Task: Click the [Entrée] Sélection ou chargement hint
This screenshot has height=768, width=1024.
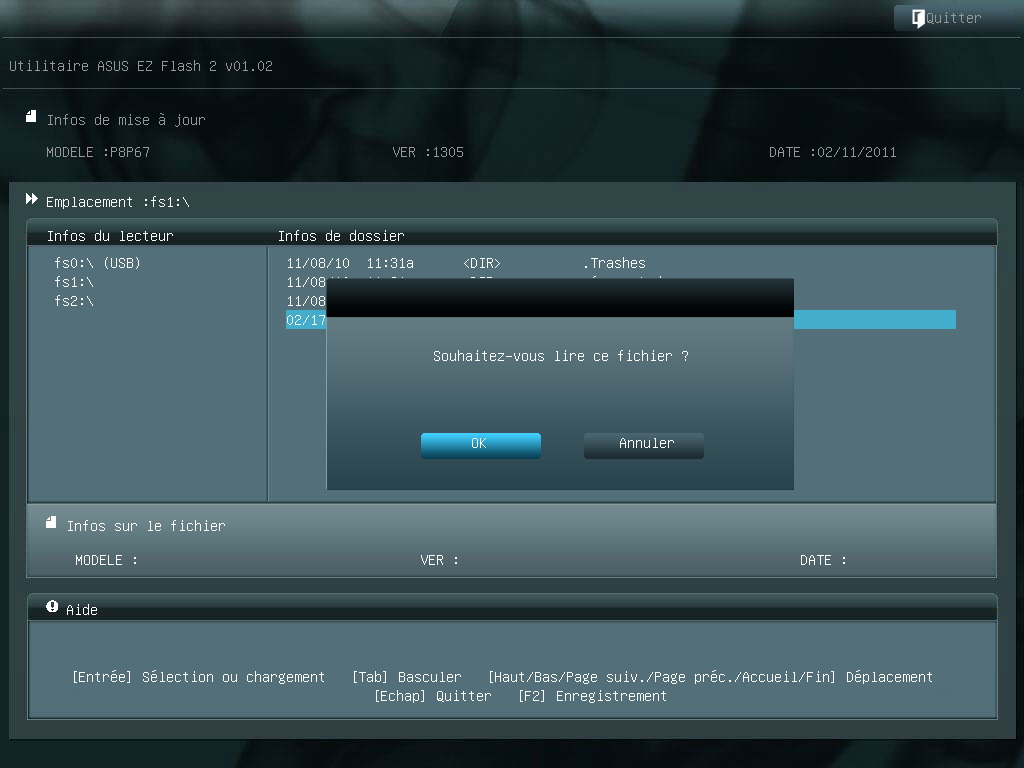Action: pyautogui.click(x=199, y=677)
